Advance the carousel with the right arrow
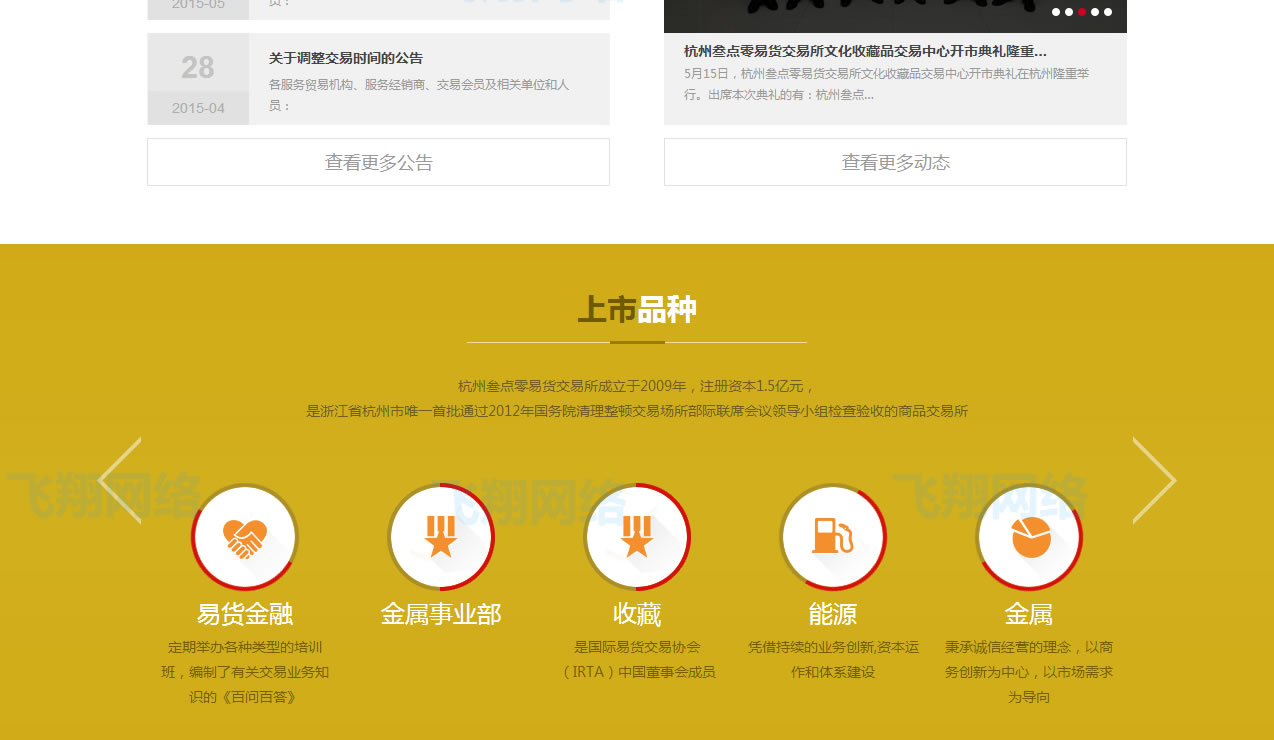This screenshot has width=1274, height=740. (x=1154, y=481)
